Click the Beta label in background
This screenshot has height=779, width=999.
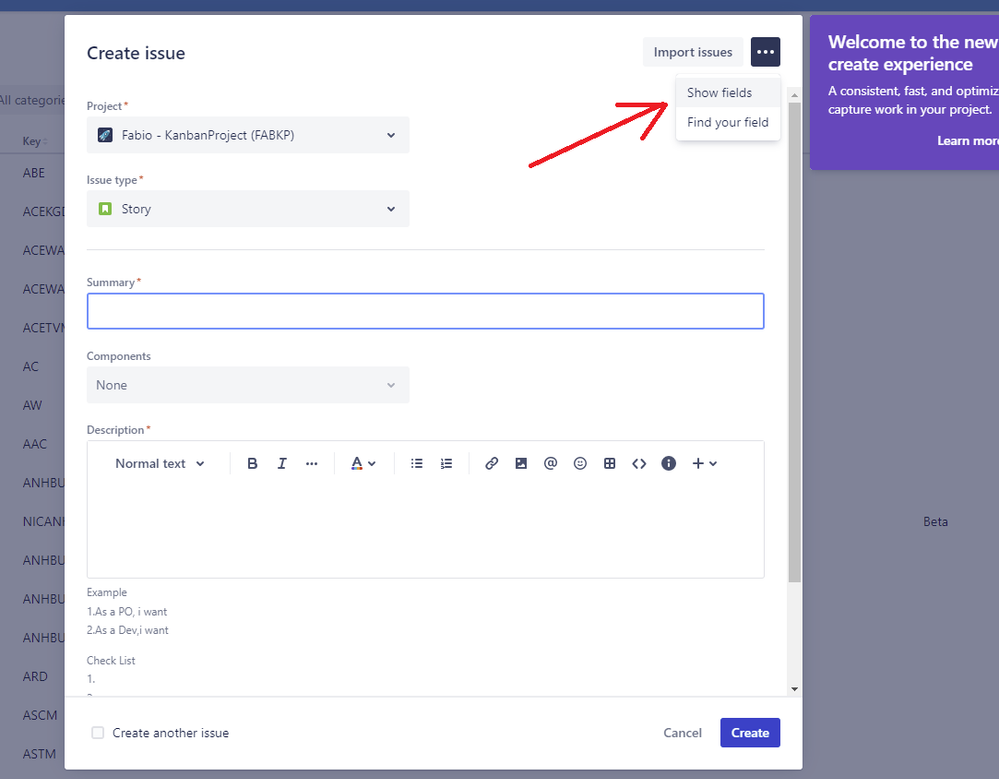click(935, 522)
